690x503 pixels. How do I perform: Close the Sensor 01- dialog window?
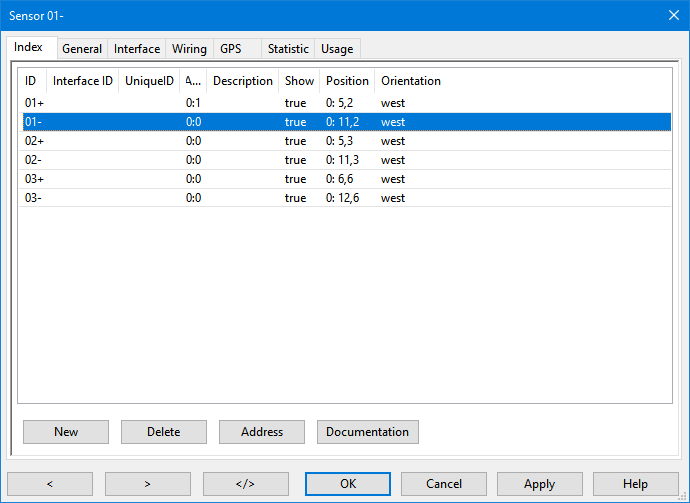(673, 14)
